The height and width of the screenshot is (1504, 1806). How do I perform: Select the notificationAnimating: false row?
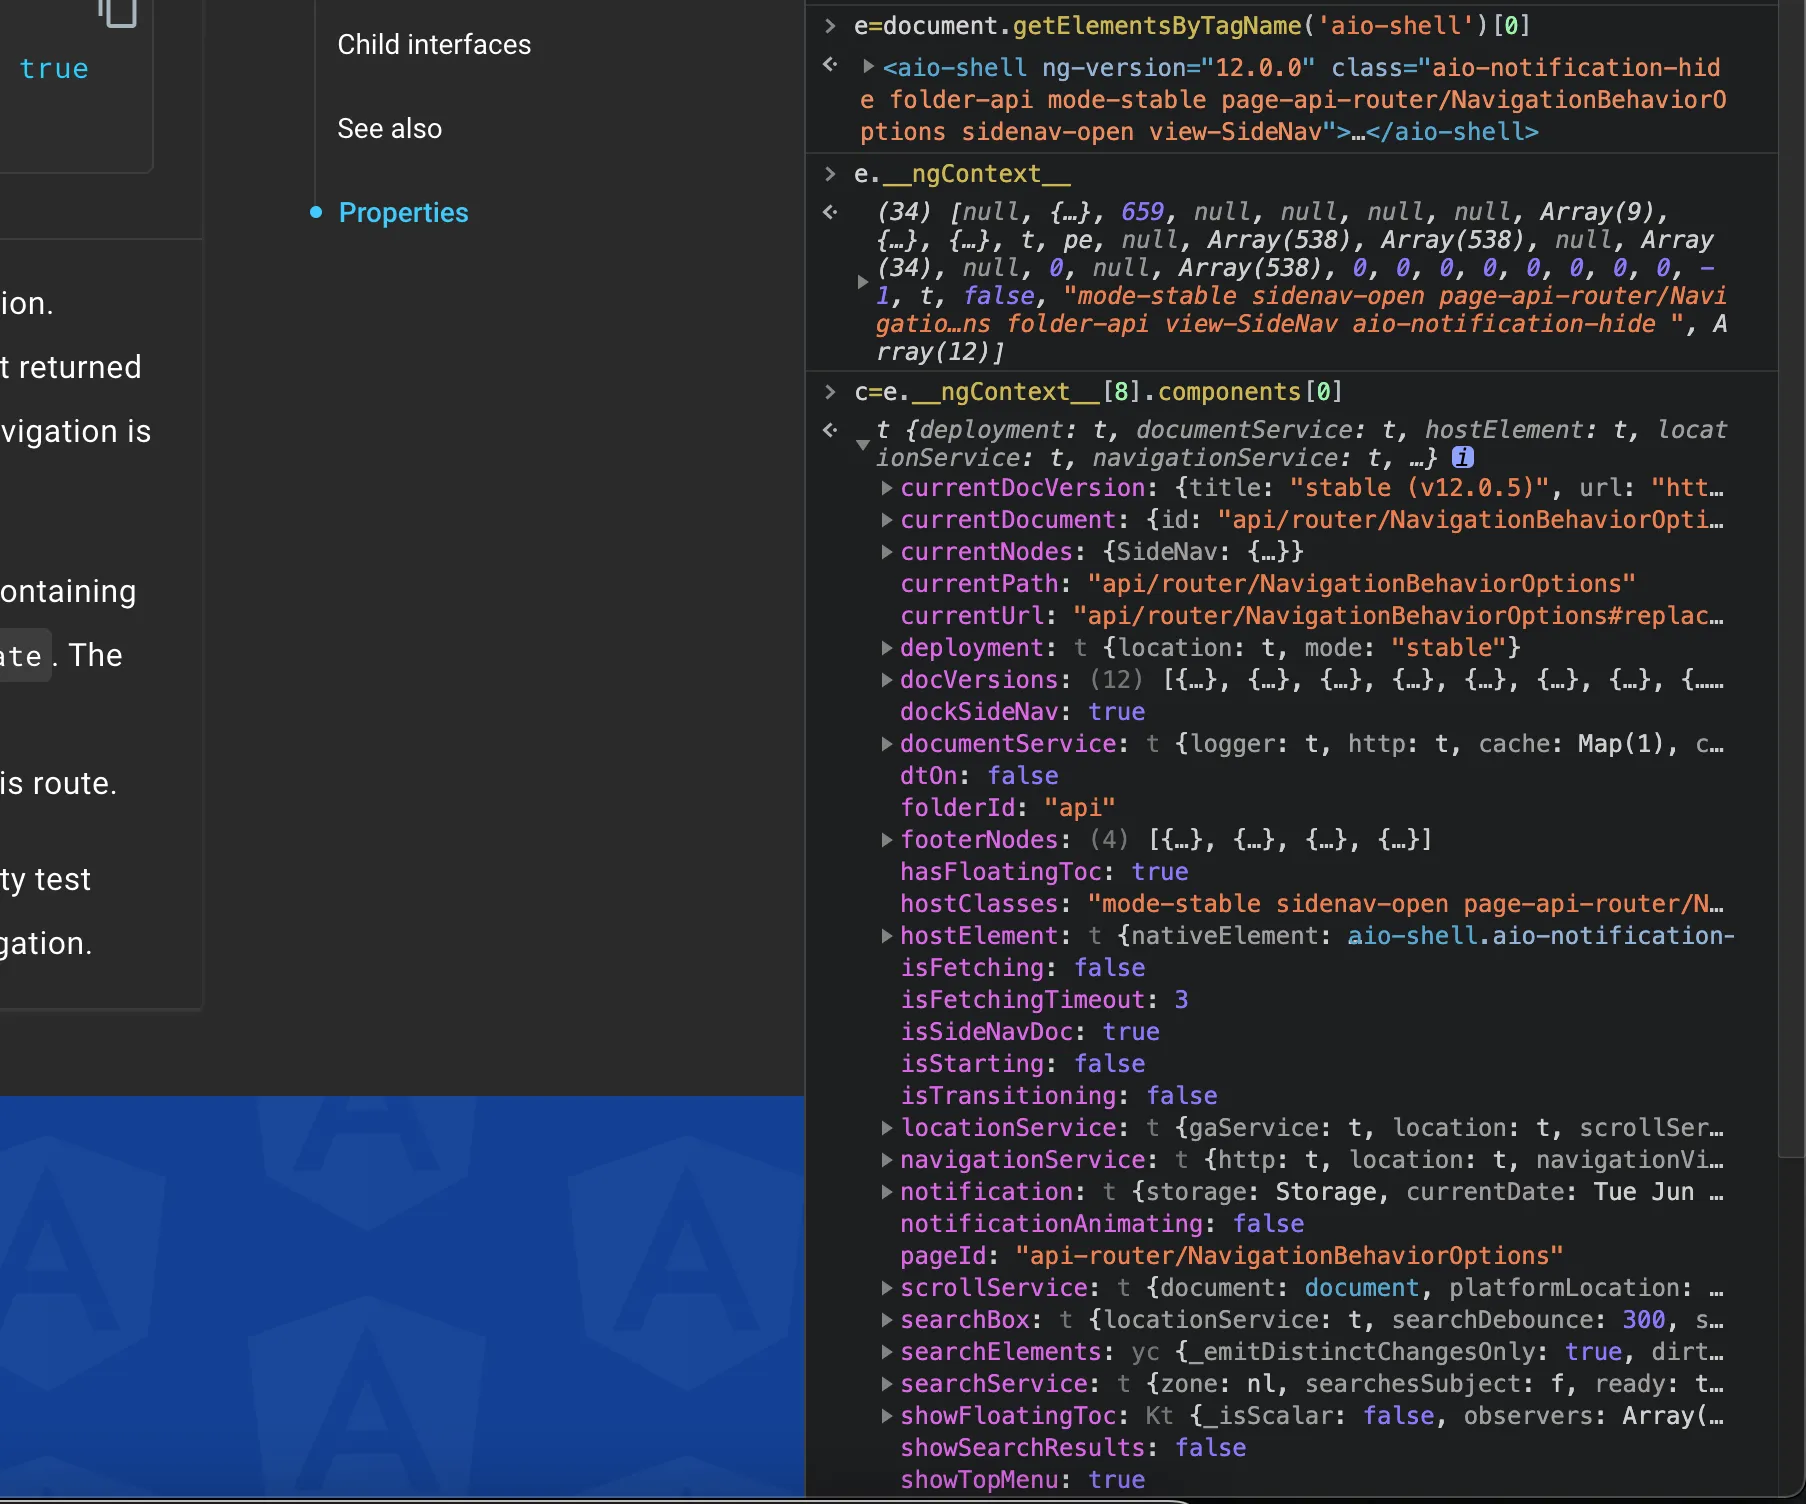click(1102, 1224)
